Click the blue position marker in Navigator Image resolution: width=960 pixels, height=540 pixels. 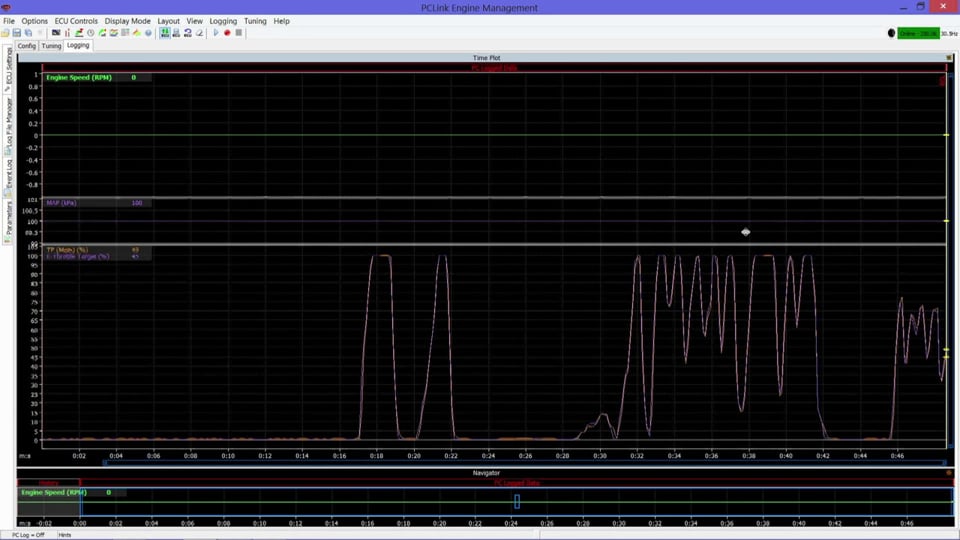[x=517, y=501]
